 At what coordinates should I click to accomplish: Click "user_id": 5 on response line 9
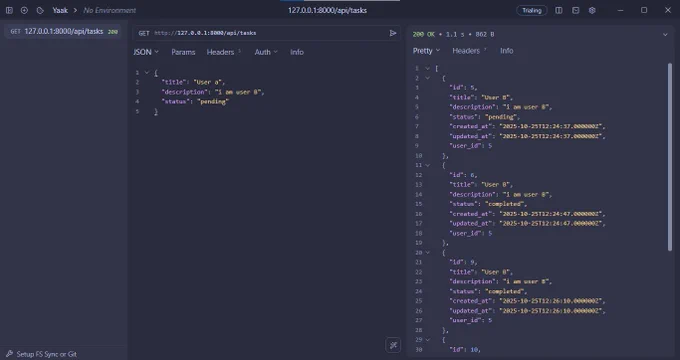(x=471, y=146)
